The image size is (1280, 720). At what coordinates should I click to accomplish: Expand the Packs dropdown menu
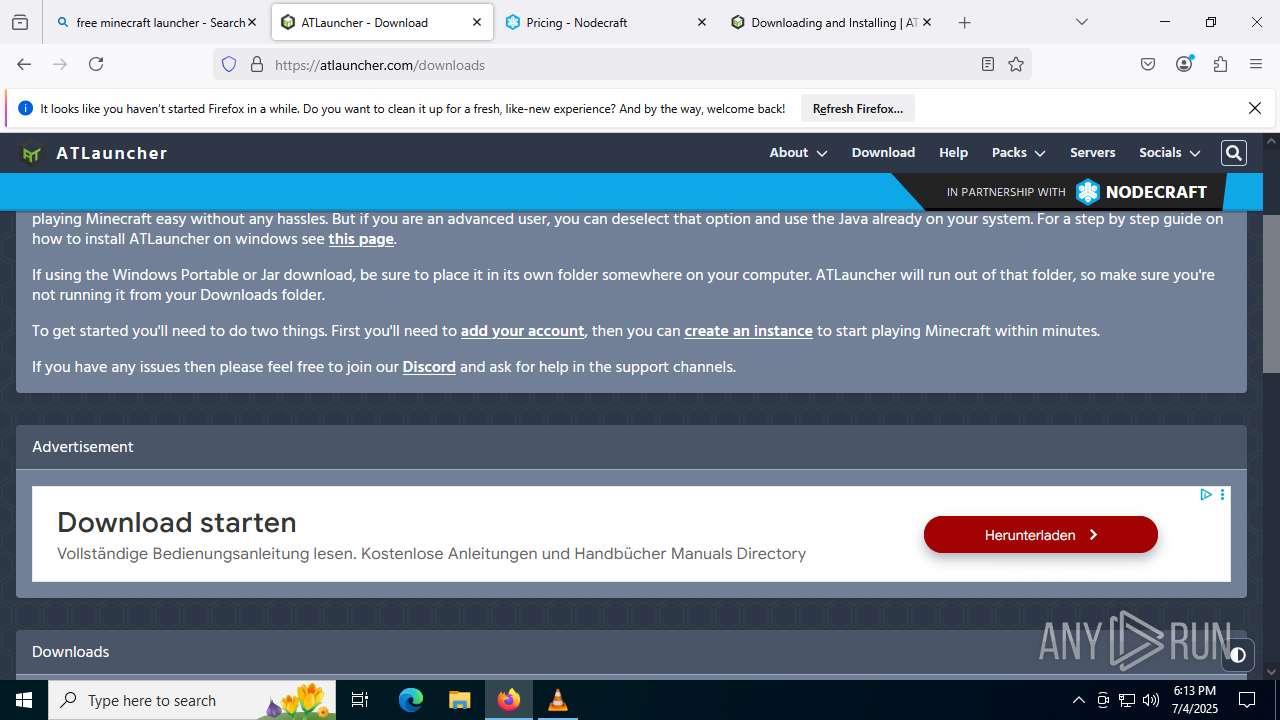pos(1018,153)
